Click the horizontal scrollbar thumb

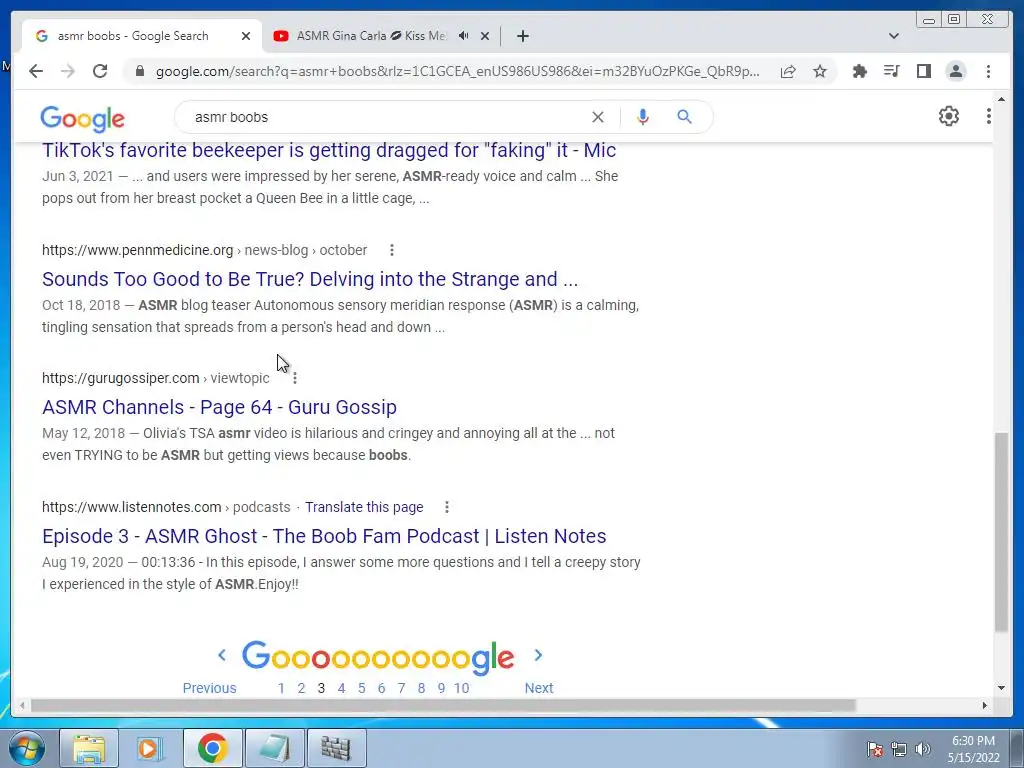(x=443, y=705)
